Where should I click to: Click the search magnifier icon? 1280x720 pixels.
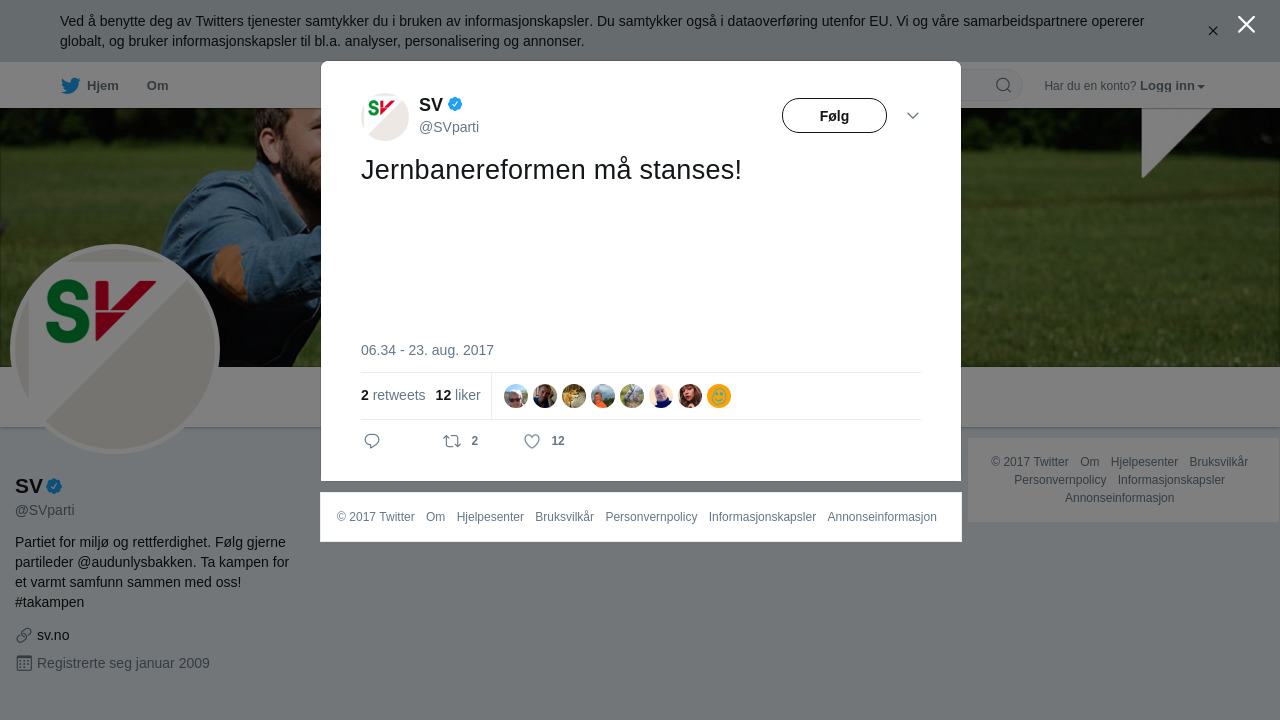pyautogui.click(x=1003, y=85)
